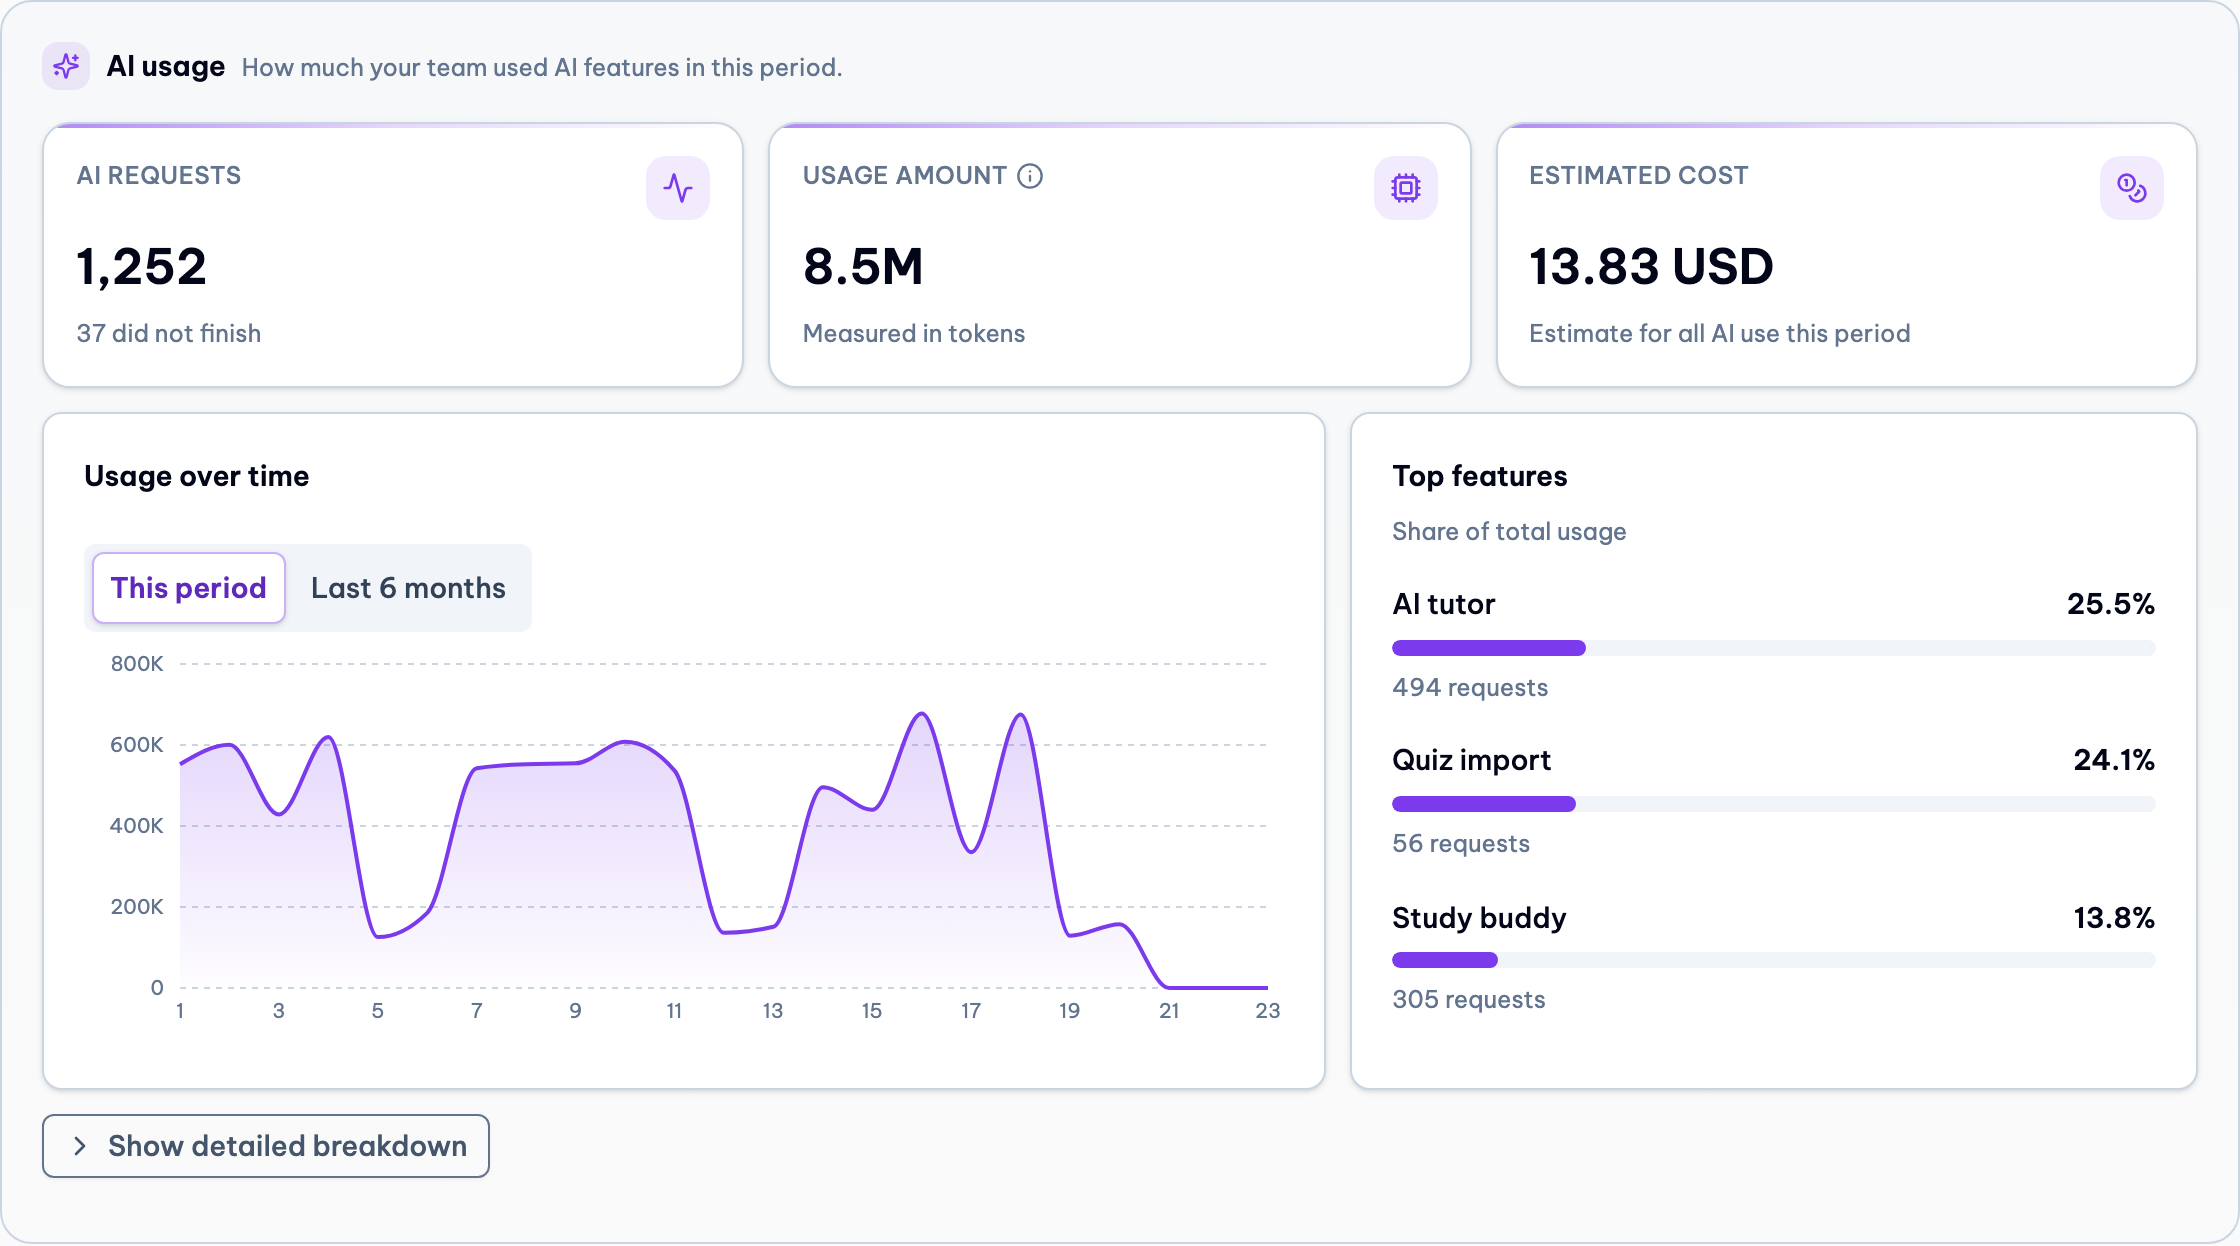2240x1246 pixels.
Task: Click the Study buddy feature label
Action: coord(1479,918)
